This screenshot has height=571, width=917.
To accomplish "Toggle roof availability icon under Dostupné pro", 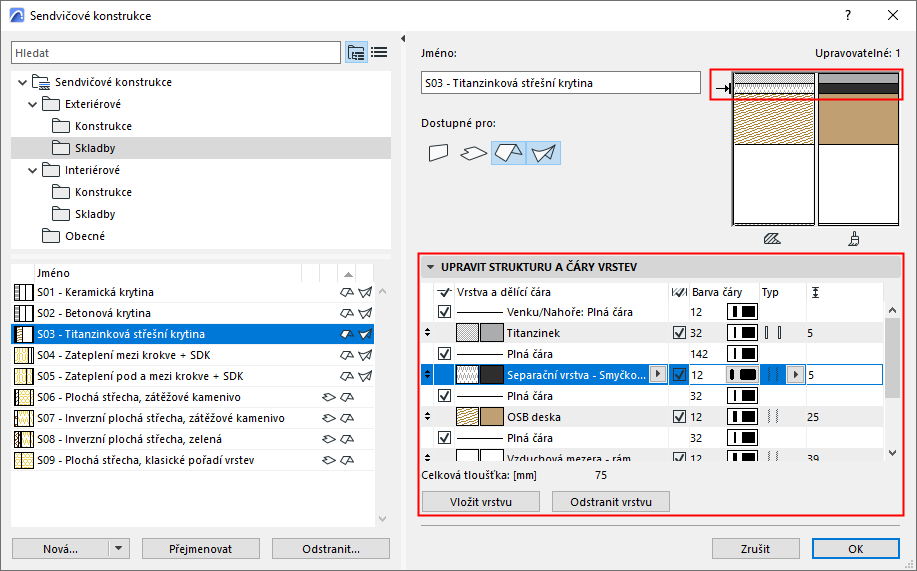I will [x=509, y=153].
